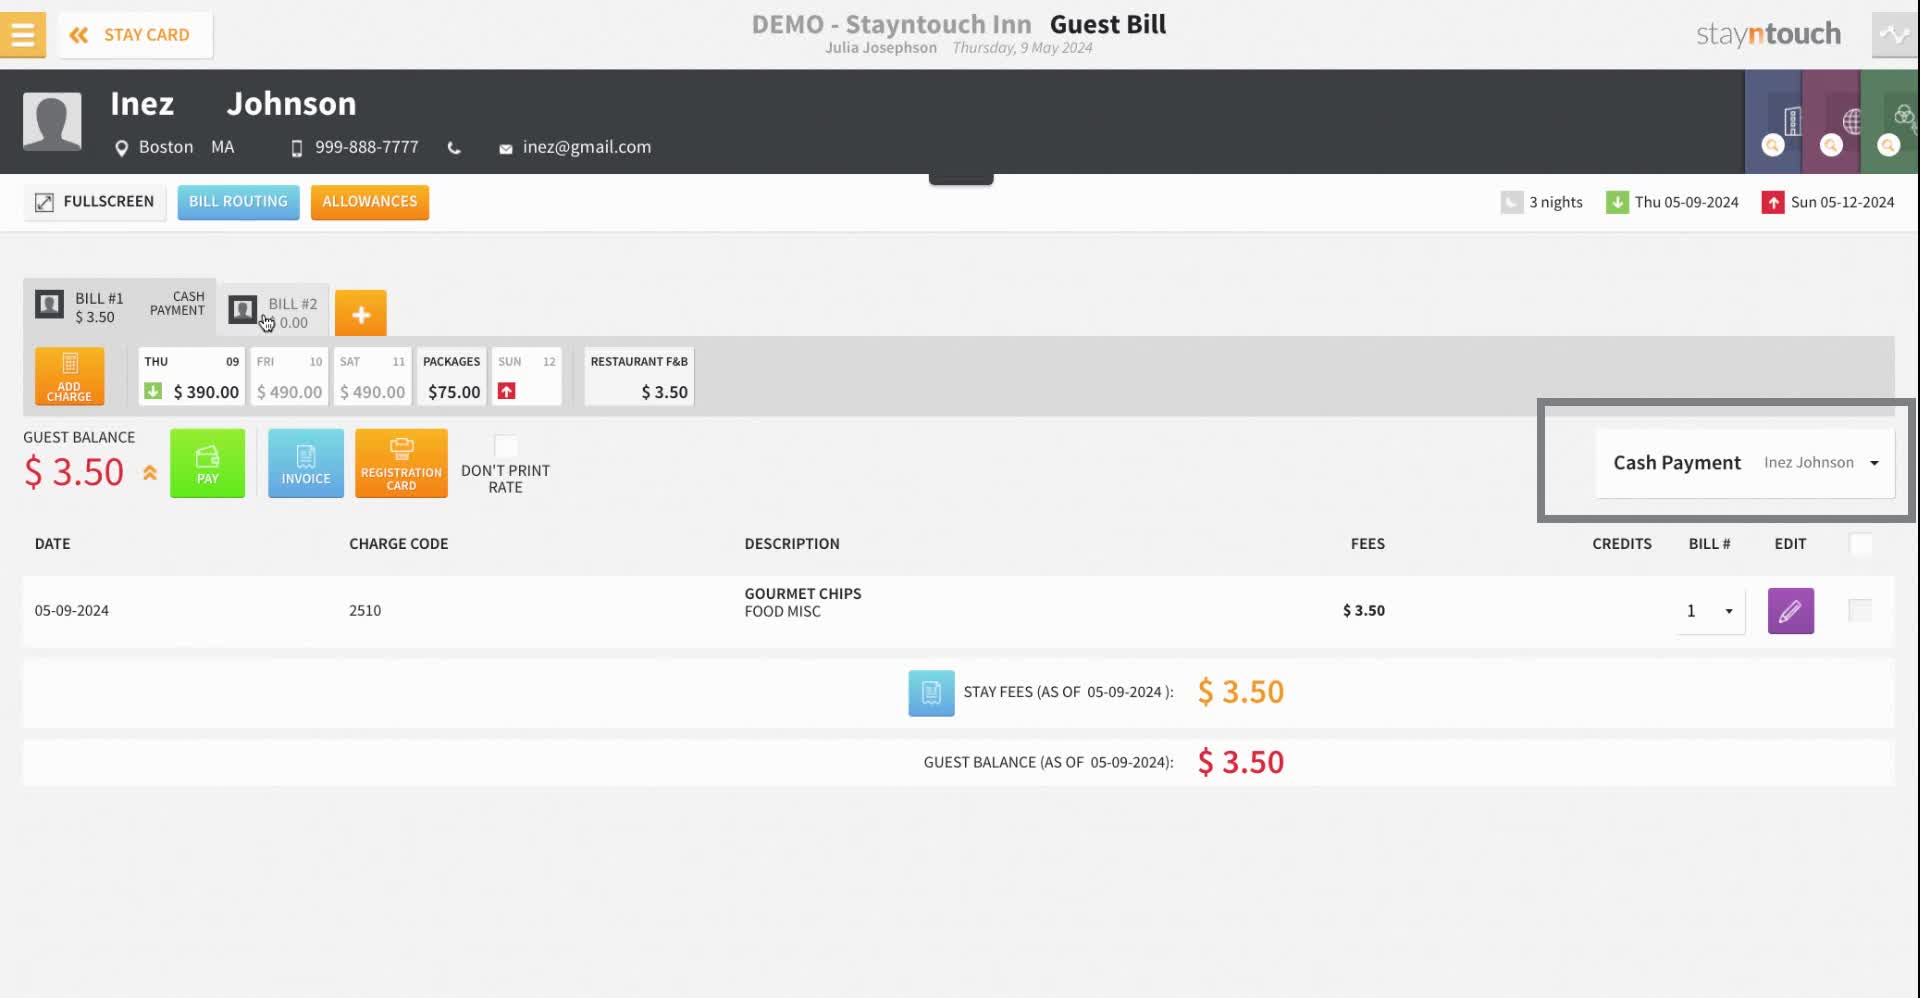Select the SUN 12 departure day box

pyautogui.click(x=527, y=376)
